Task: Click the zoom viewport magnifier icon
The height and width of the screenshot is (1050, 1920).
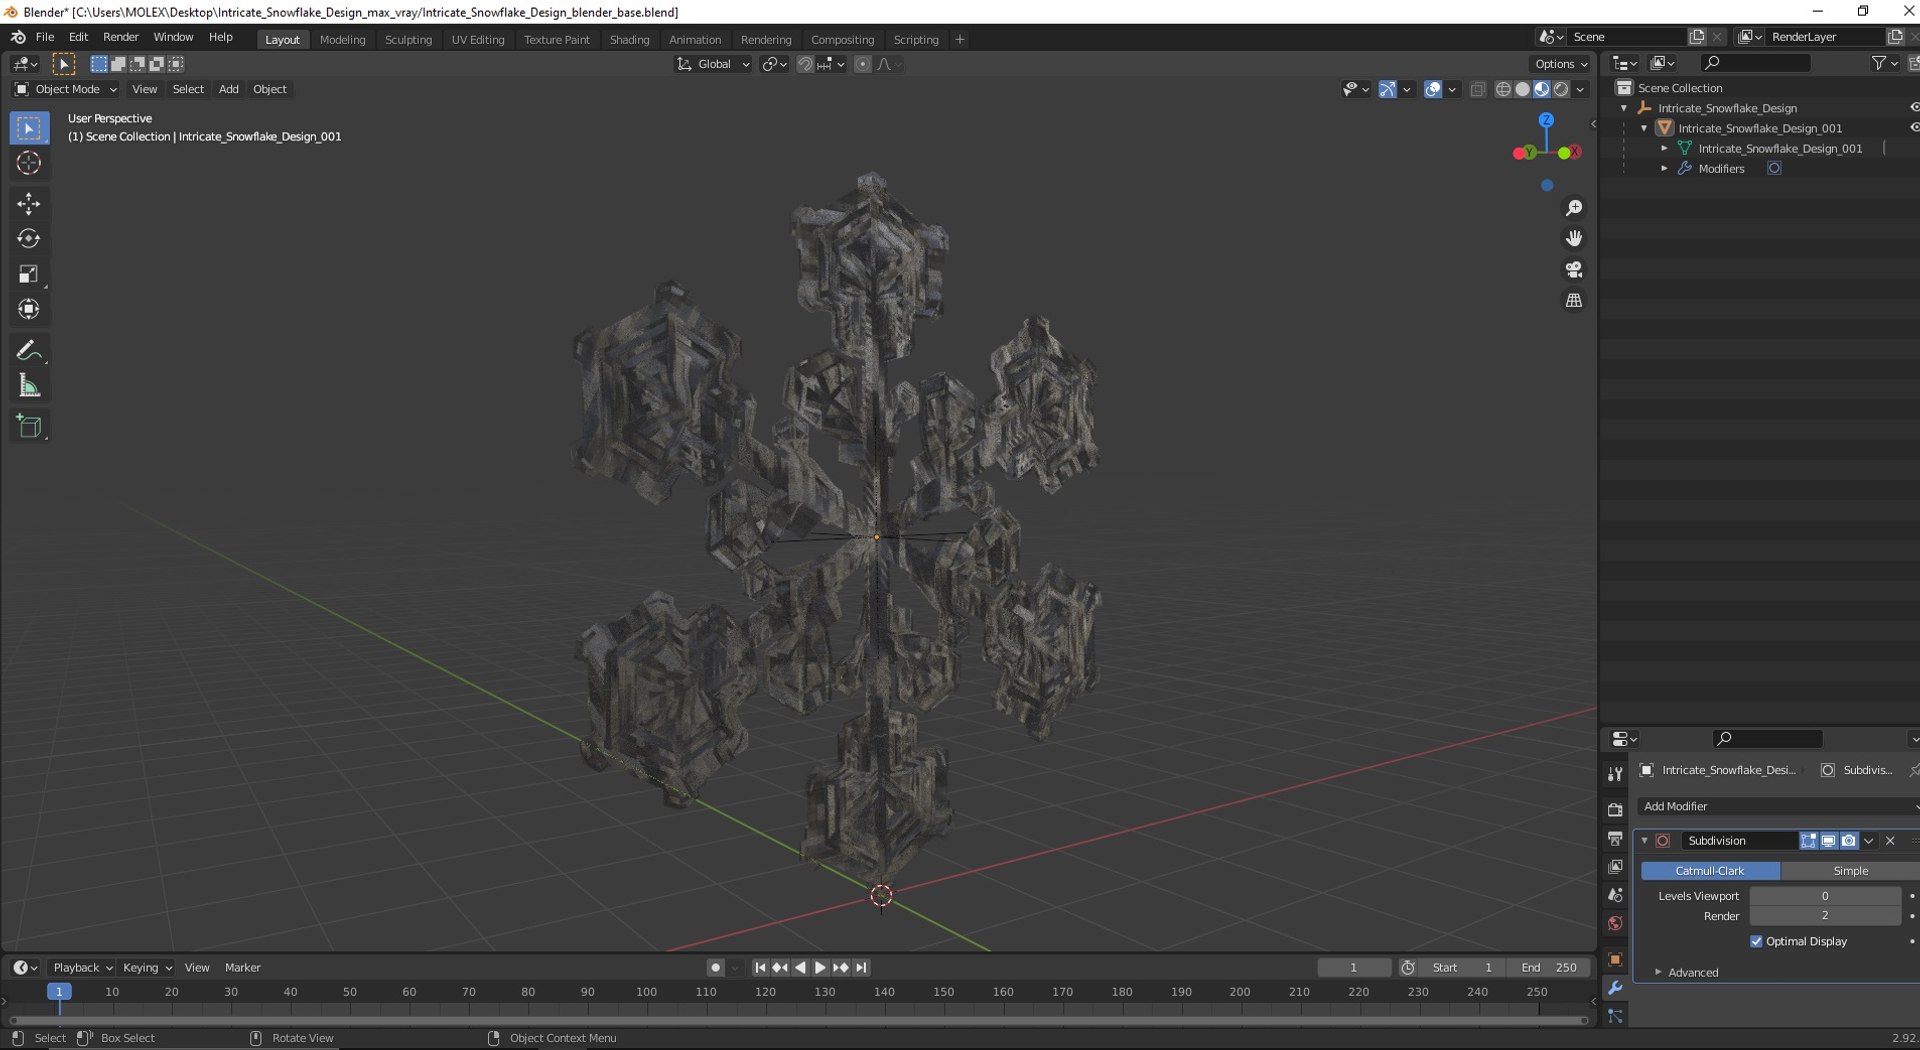Action: pos(1574,208)
